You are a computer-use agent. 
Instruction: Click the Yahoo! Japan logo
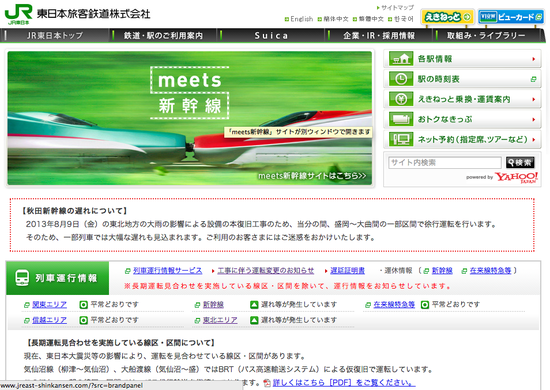click(x=516, y=177)
